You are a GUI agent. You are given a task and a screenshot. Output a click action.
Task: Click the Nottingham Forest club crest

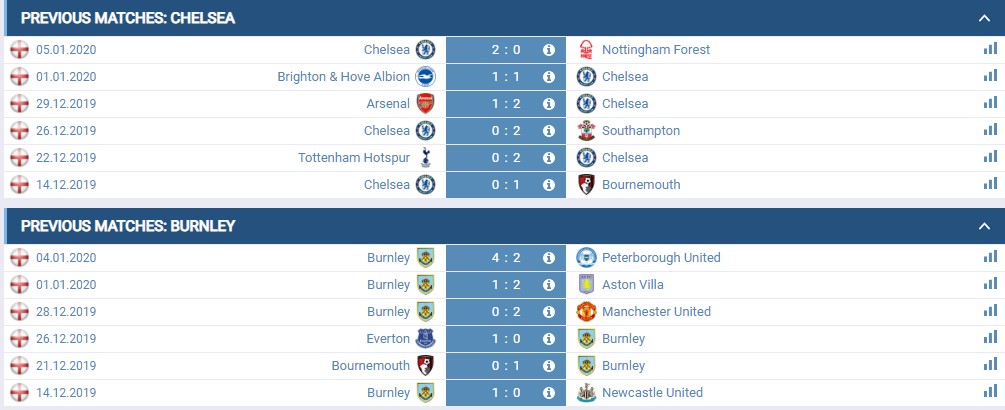586,49
